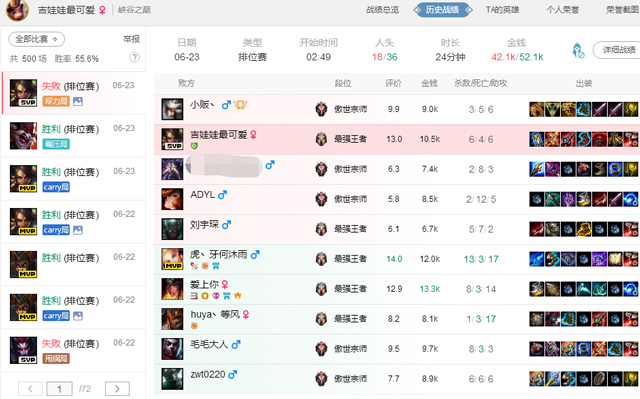
Task: Open the 荣誉截图 tab
Action: 622,10
